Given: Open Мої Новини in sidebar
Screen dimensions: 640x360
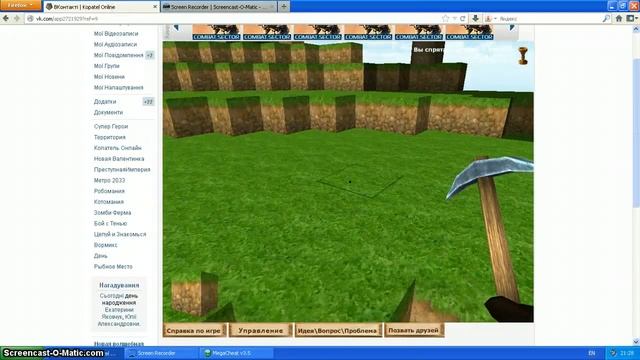Looking at the screenshot, I should (x=109, y=77).
